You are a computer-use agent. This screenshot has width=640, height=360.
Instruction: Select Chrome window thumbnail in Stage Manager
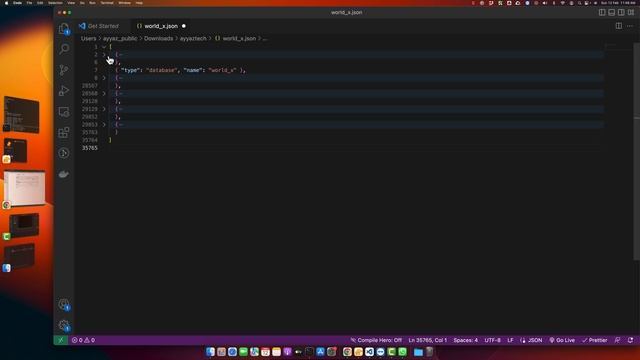(24, 188)
